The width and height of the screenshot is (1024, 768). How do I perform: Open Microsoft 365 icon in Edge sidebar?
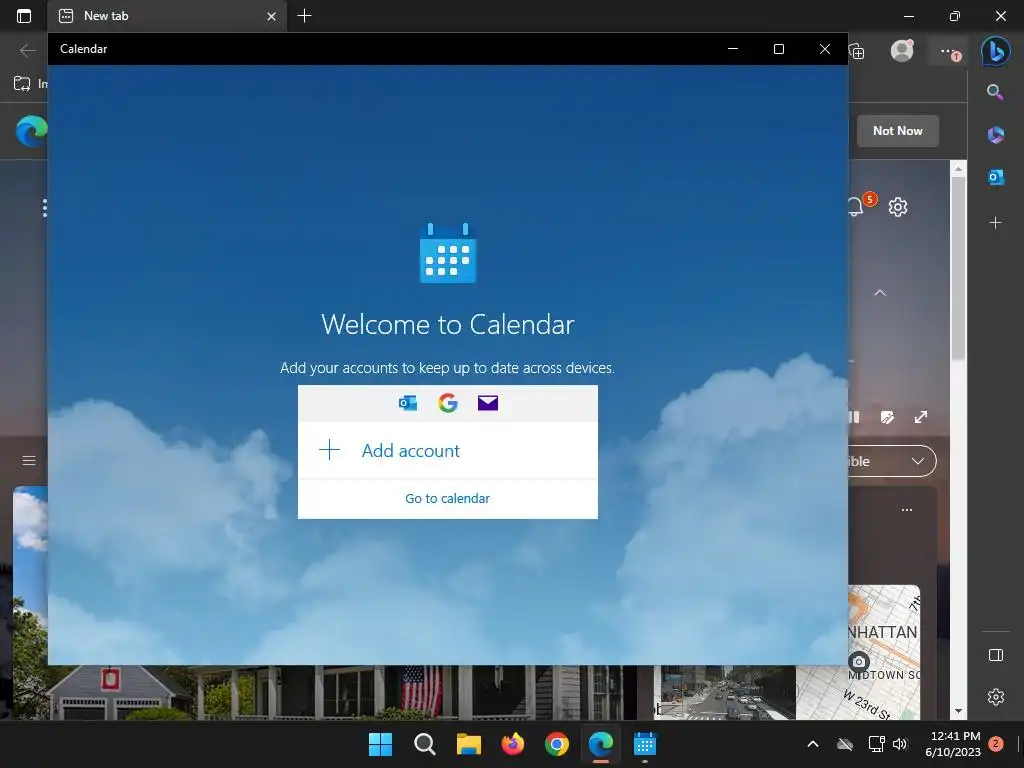[x=995, y=135]
